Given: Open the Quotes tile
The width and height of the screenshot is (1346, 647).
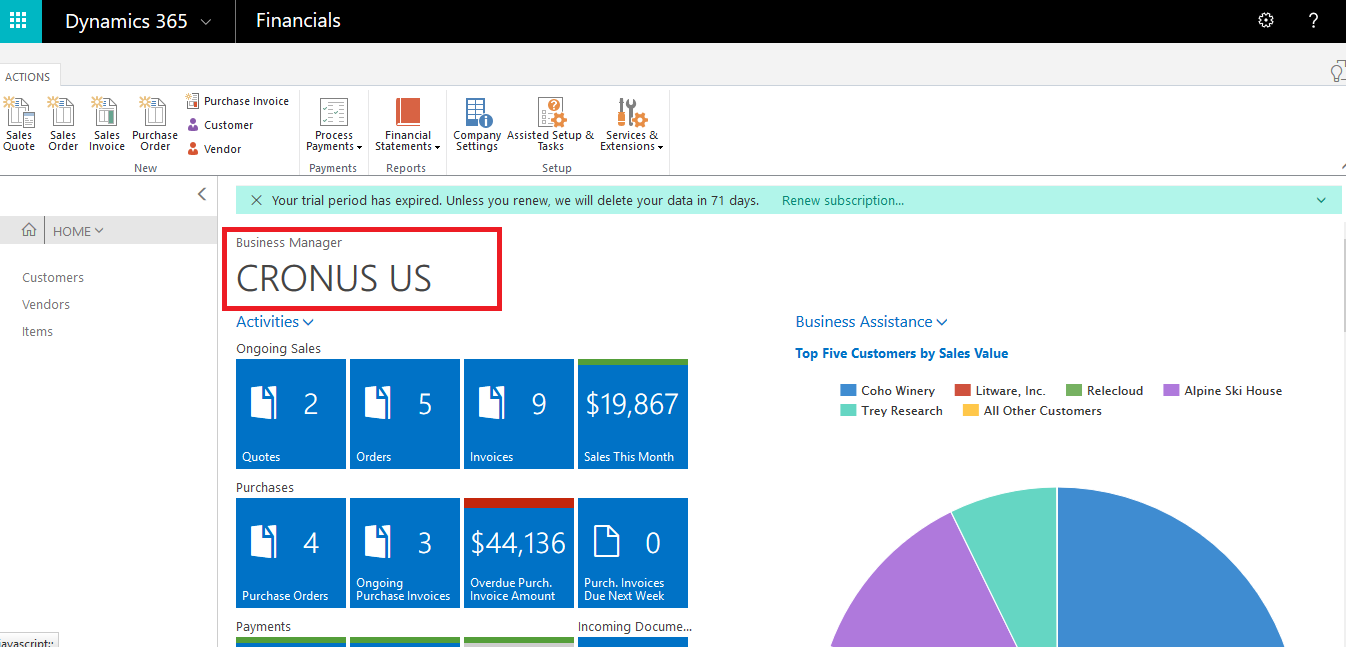Looking at the screenshot, I should click(291, 414).
